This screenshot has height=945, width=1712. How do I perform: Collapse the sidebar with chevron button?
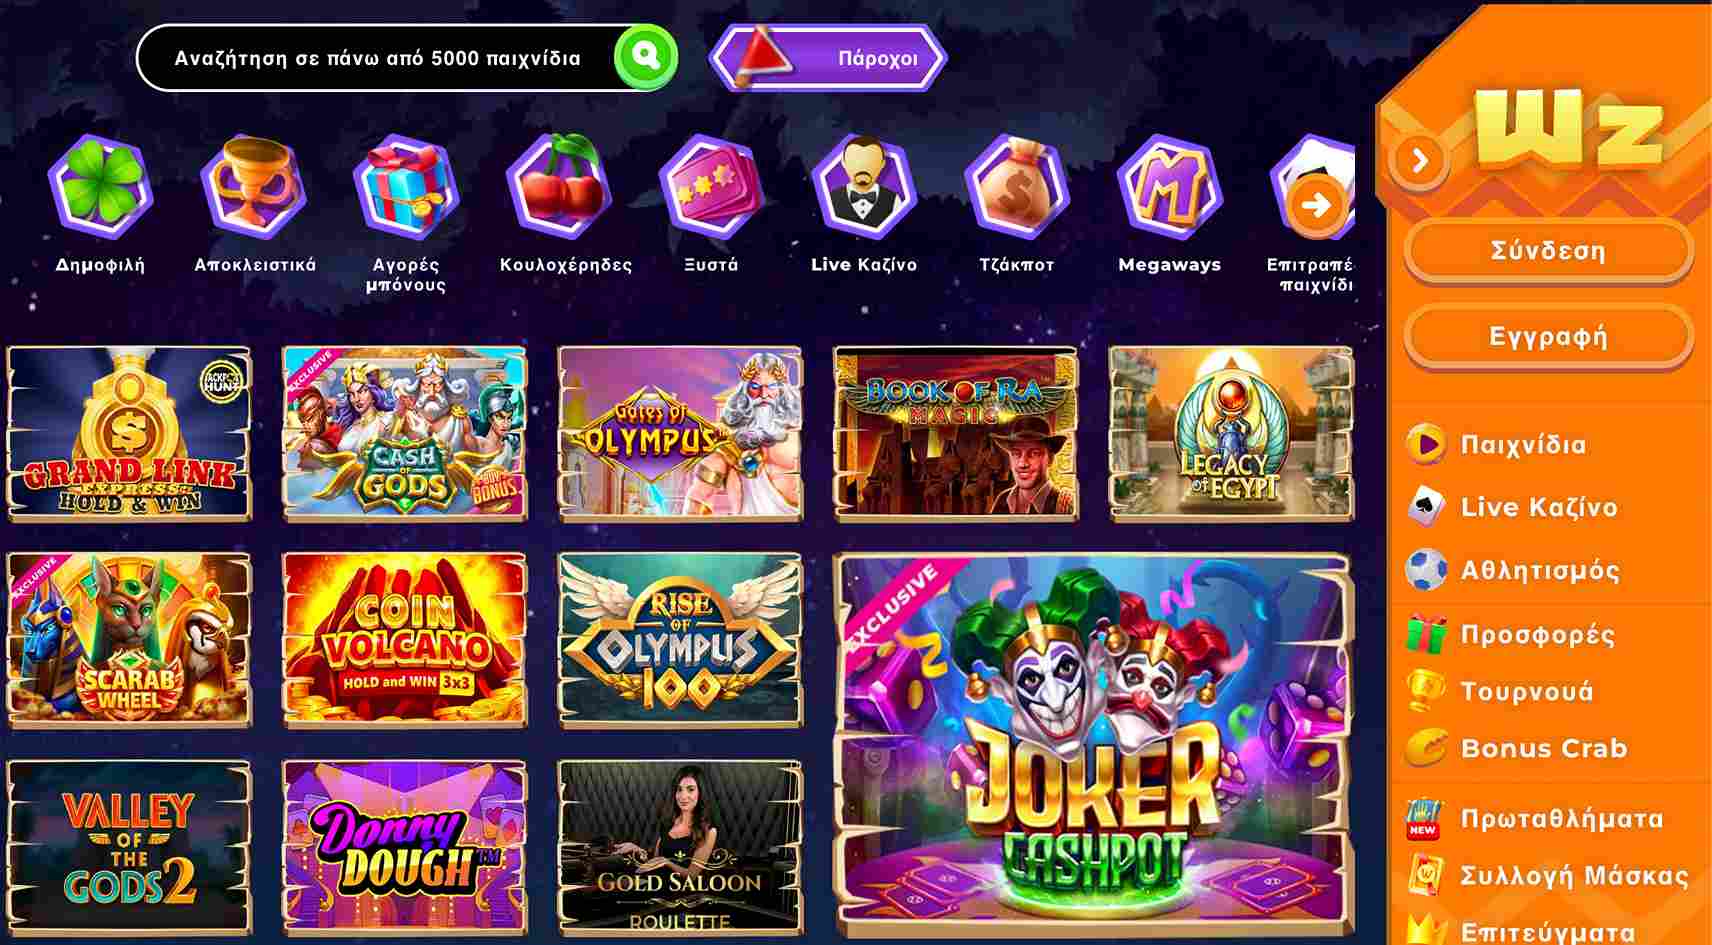click(x=1419, y=159)
